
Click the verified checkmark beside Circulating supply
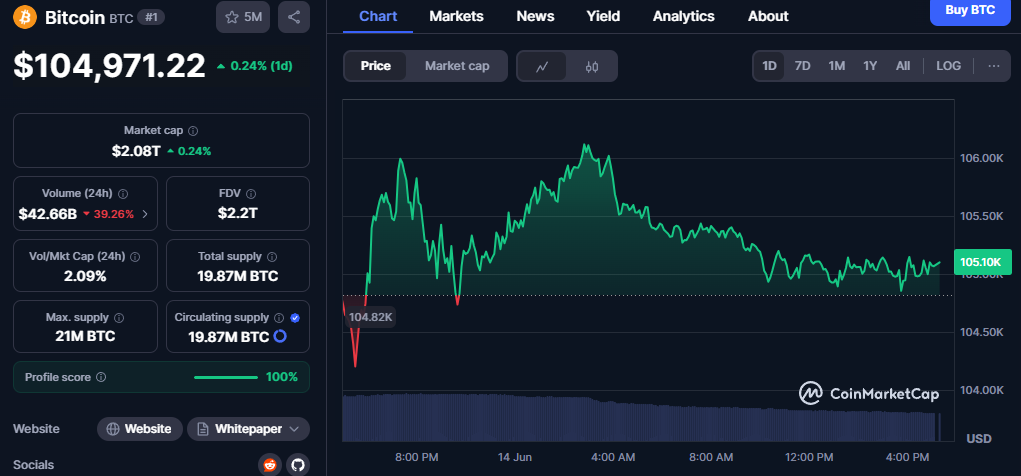[295, 318]
